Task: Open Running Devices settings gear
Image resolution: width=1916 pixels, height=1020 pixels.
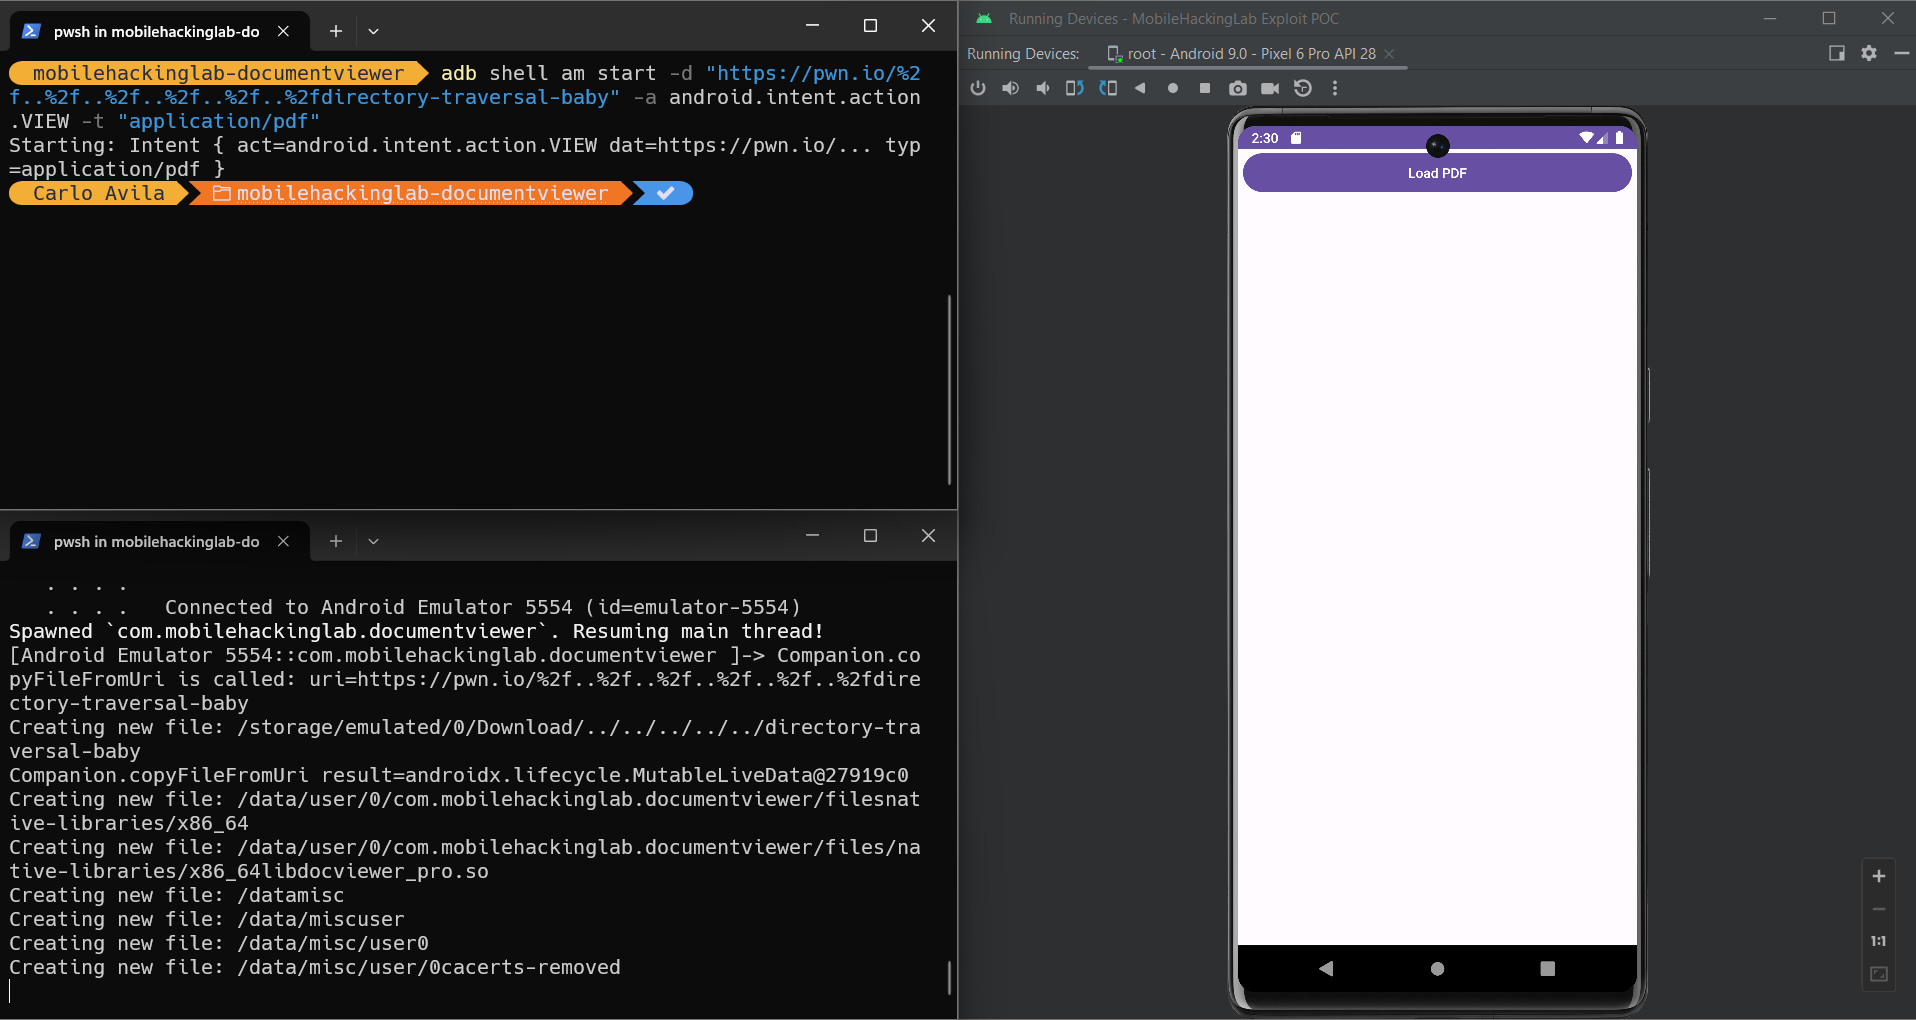Action: 1869,53
